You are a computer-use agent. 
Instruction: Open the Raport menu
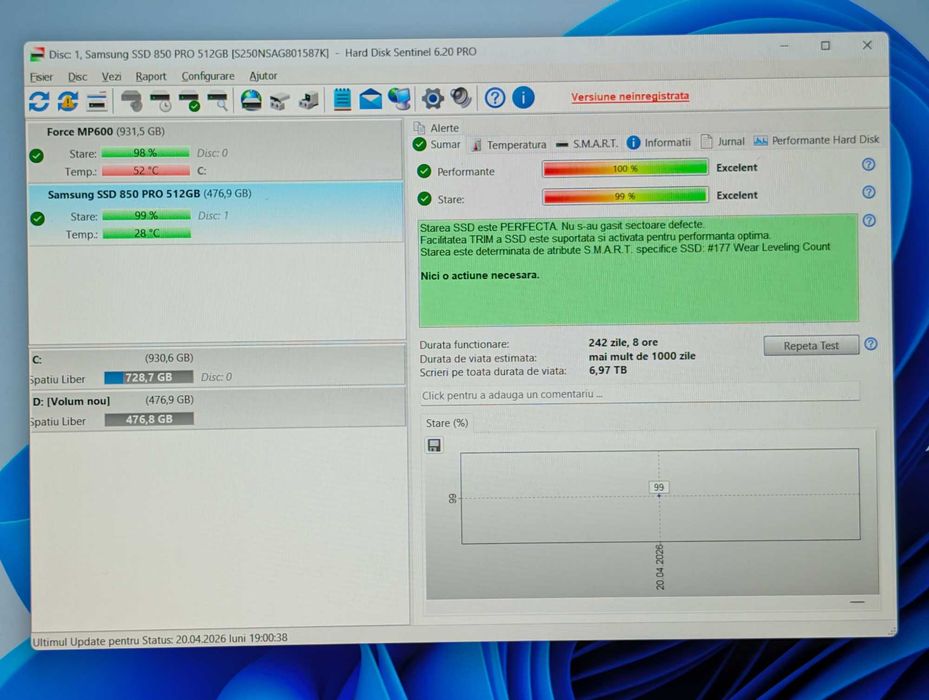point(150,76)
